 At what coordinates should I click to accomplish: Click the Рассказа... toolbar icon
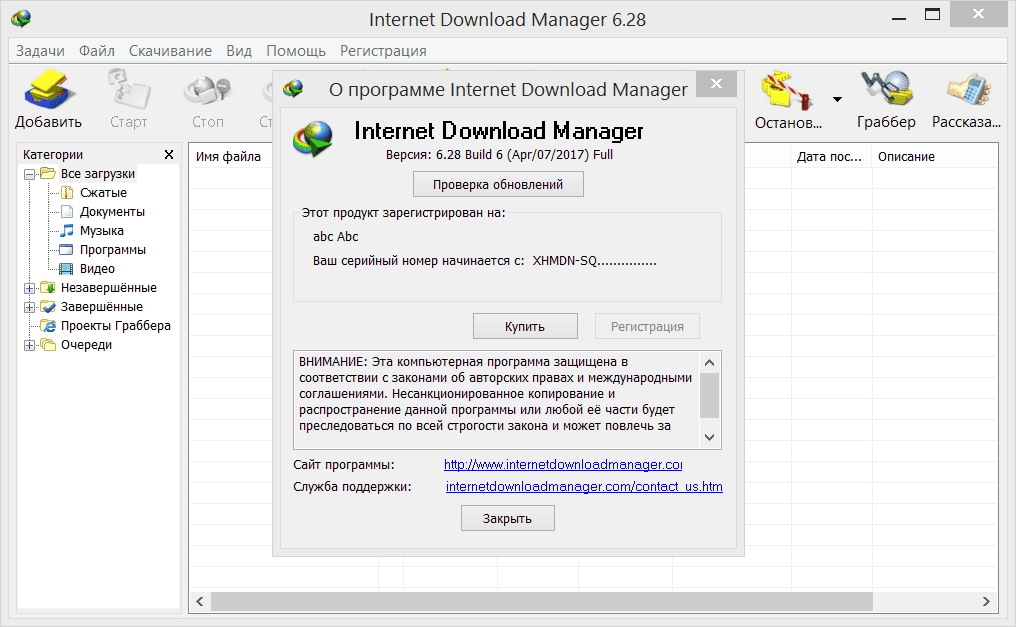click(x=967, y=89)
